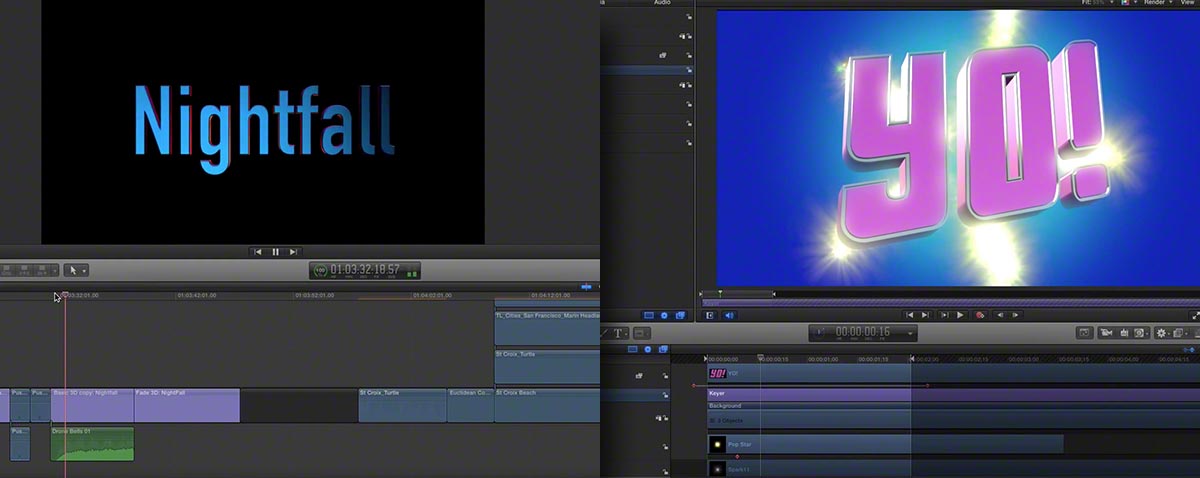Click the red playhead marker on Final Cut ruler
Image resolution: width=1200 pixels, height=478 pixels.
click(66, 294)
